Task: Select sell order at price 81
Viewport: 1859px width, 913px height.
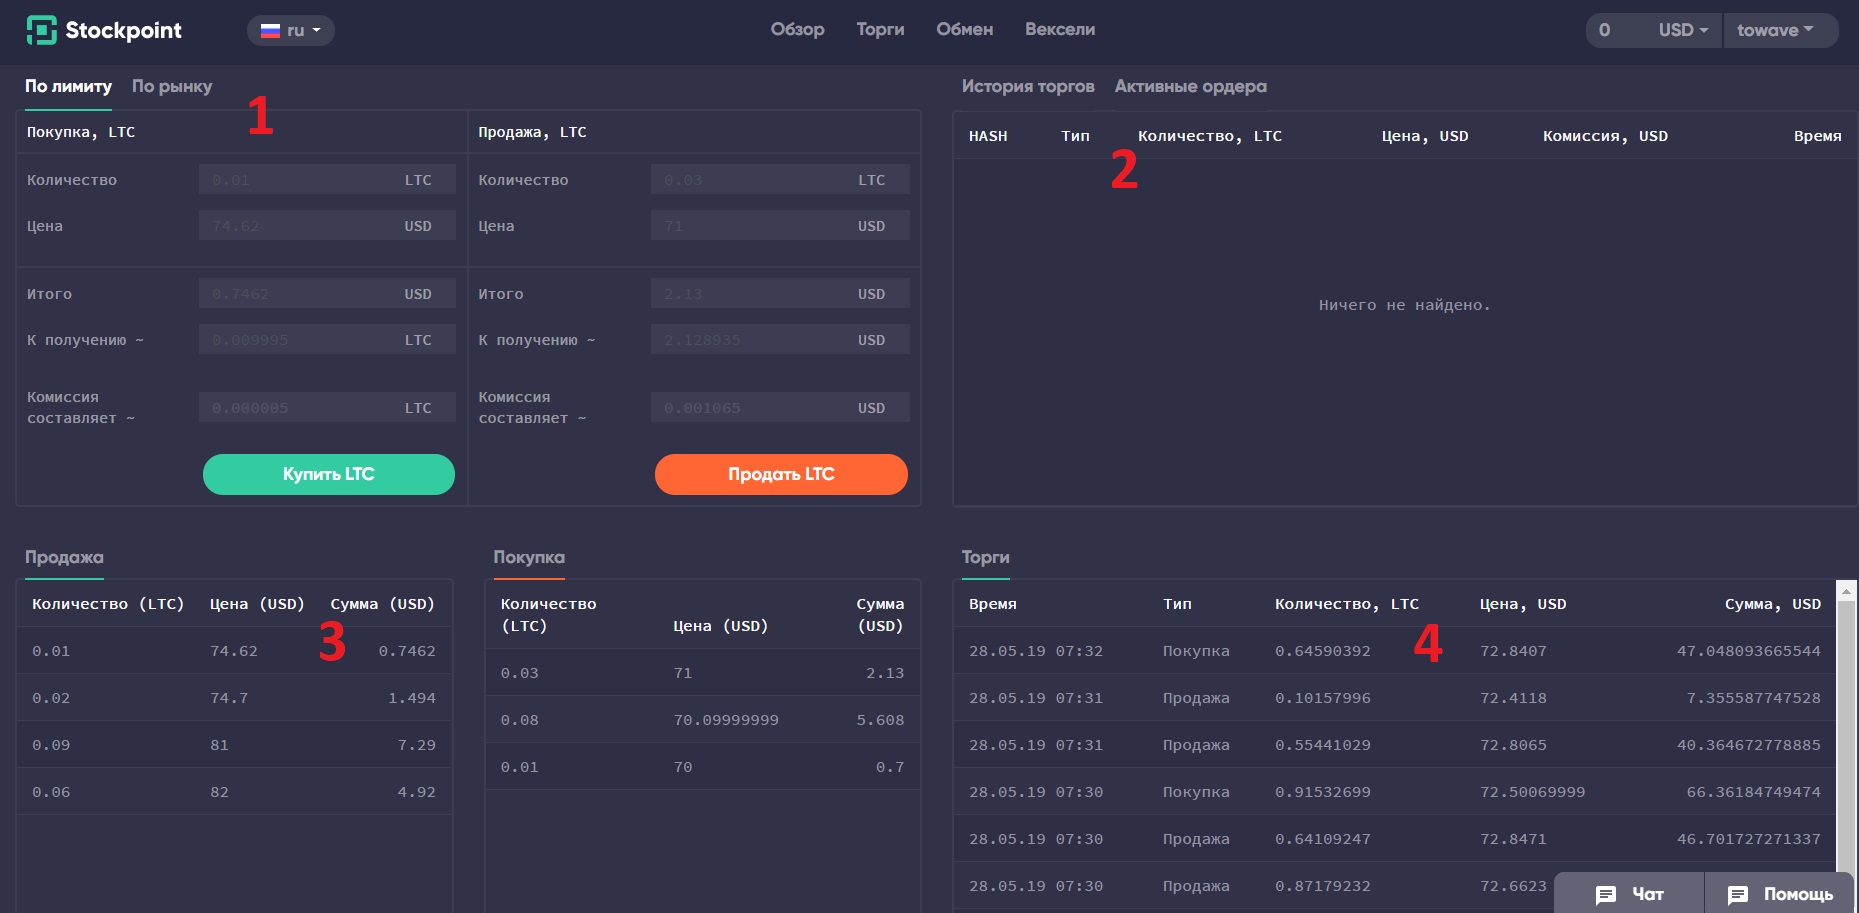Action: (x=234, y=745)
